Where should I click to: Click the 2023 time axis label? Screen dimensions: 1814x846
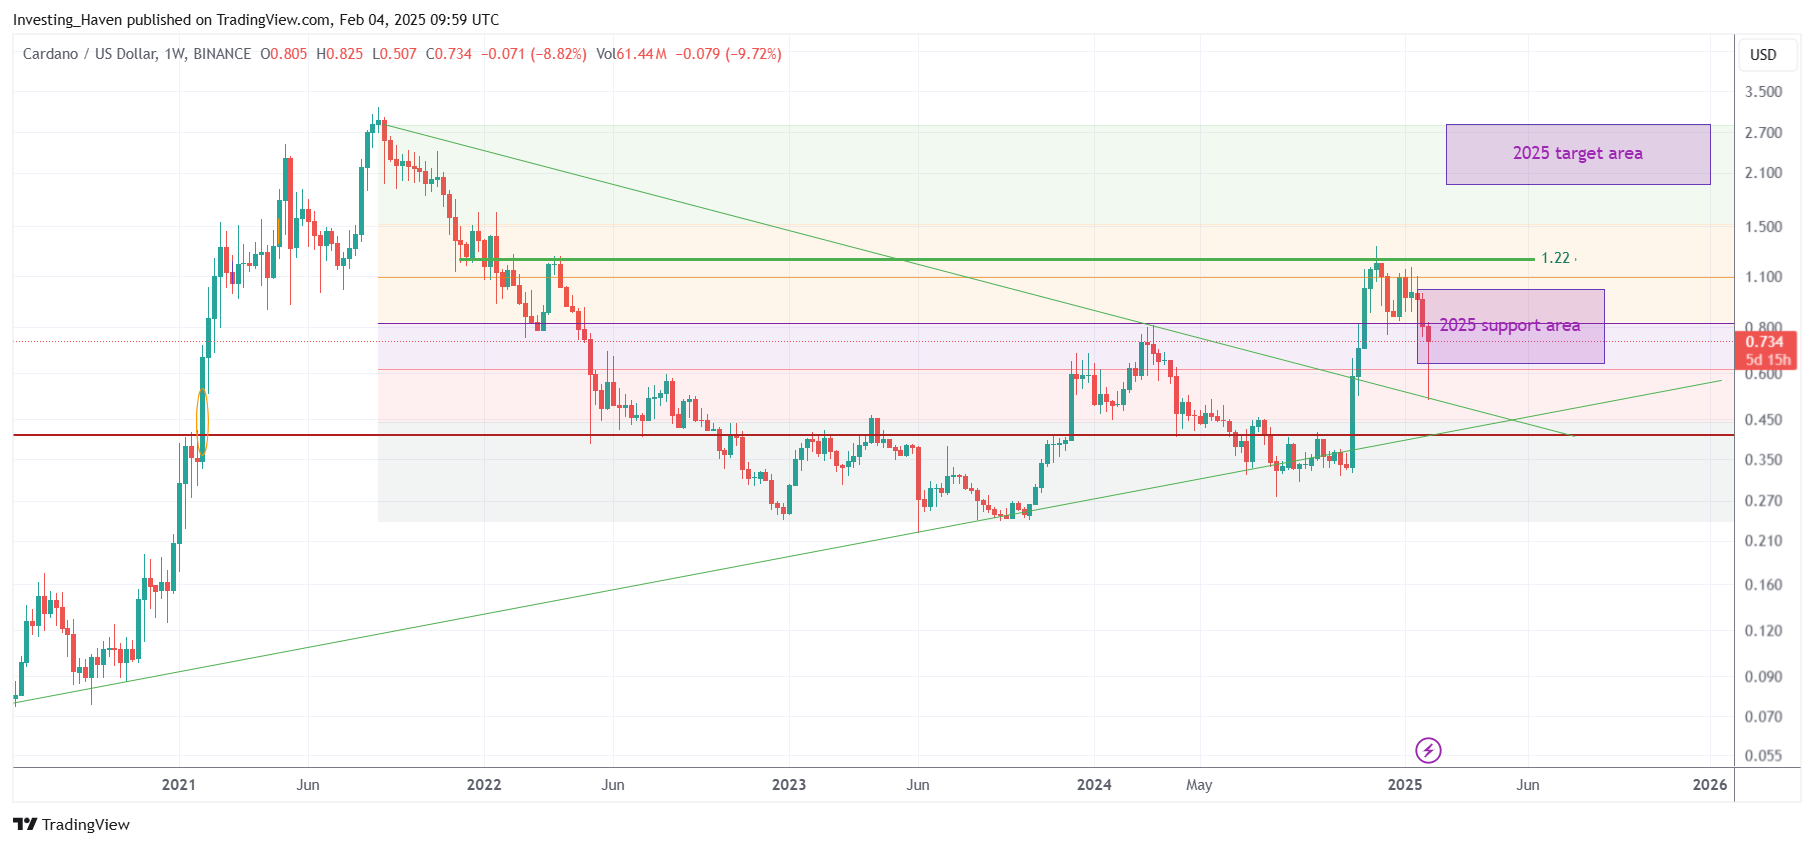[789, 785]
